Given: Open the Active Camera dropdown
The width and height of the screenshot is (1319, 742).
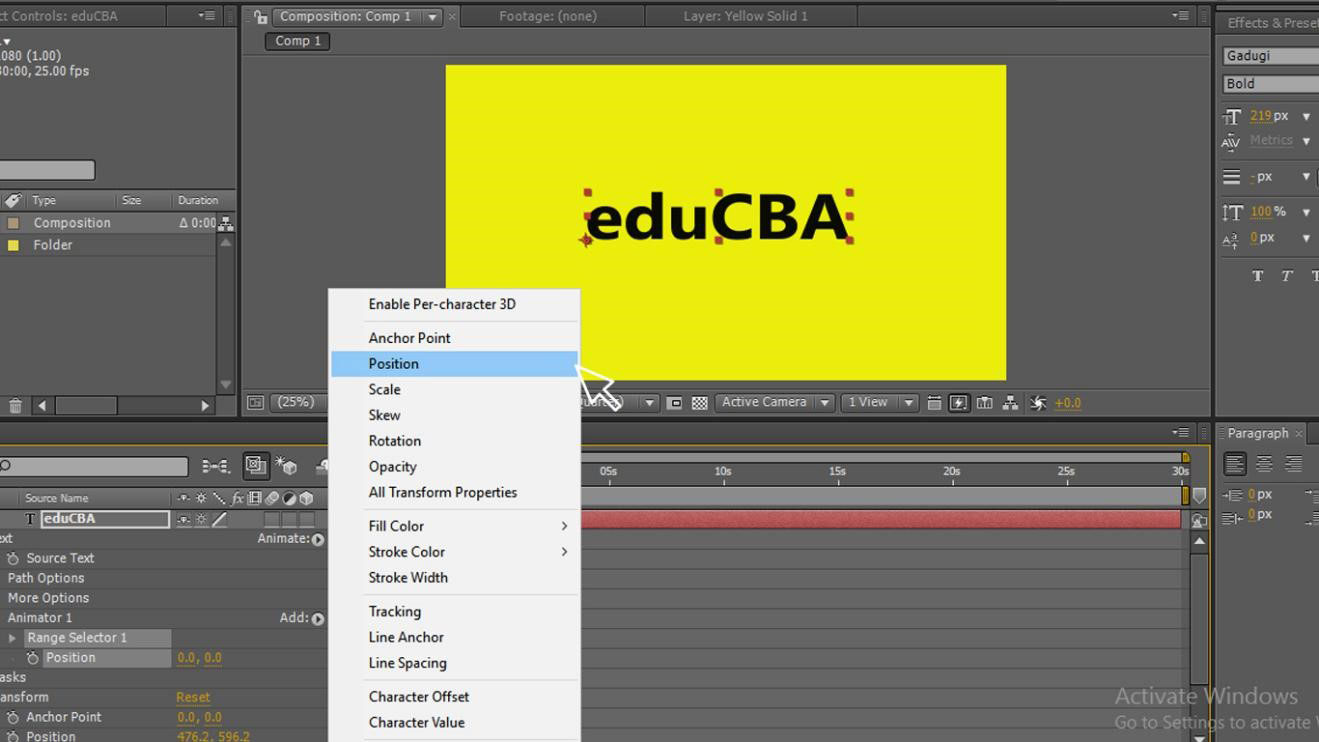Looking at the screenshot, I should pos(775,403).
